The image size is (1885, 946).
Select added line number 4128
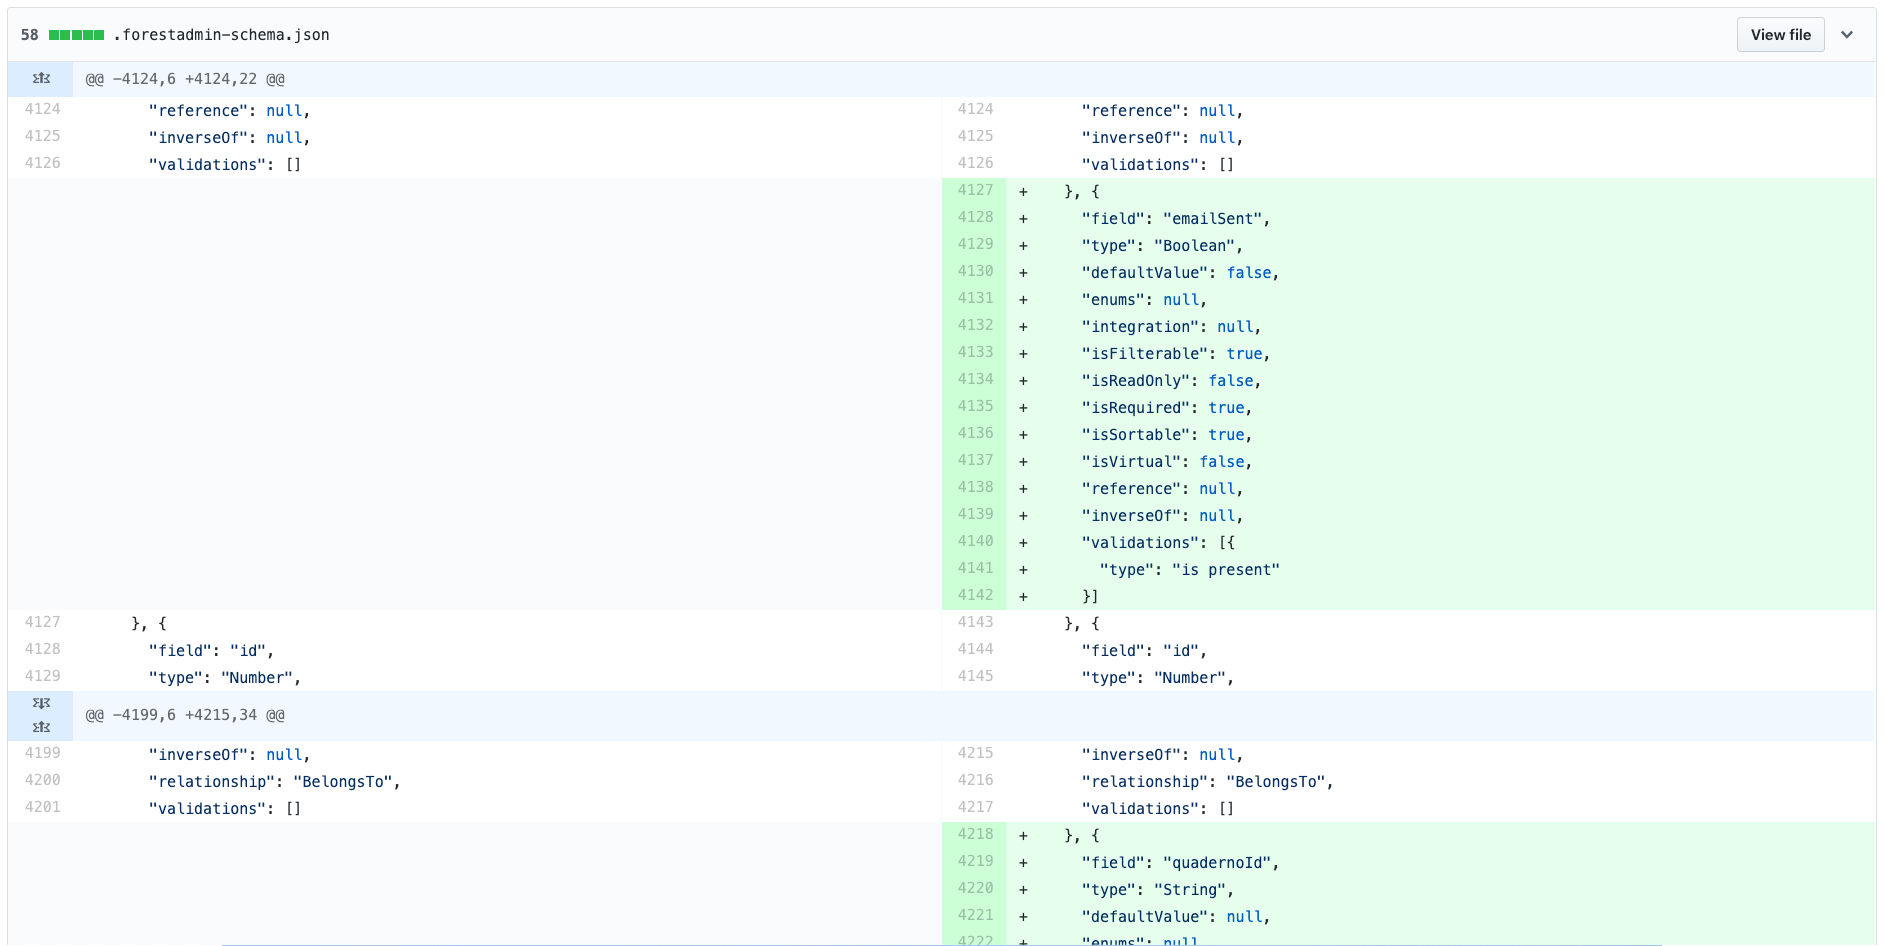coord(975,217)
